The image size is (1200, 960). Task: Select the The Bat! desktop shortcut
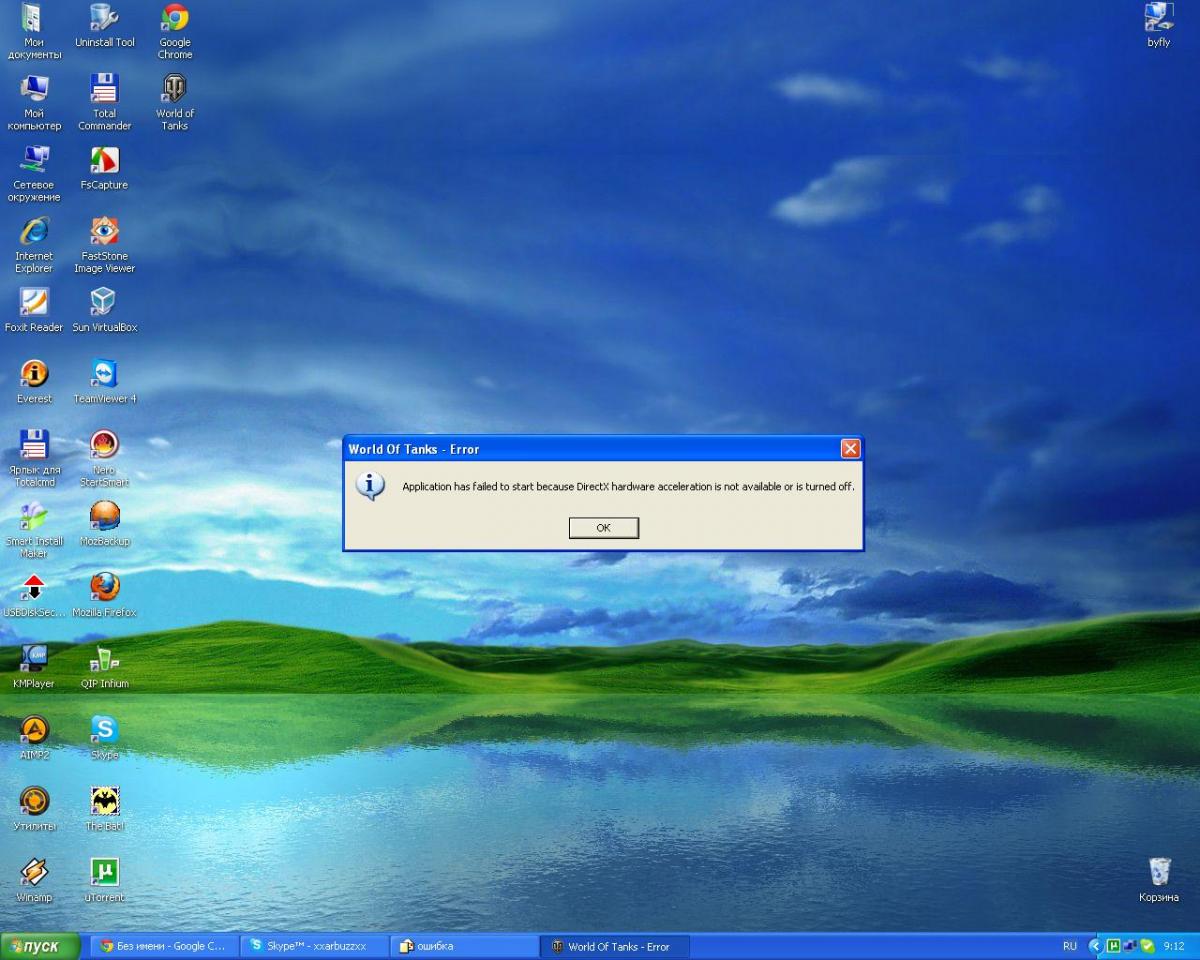click(x=105, y=808)
